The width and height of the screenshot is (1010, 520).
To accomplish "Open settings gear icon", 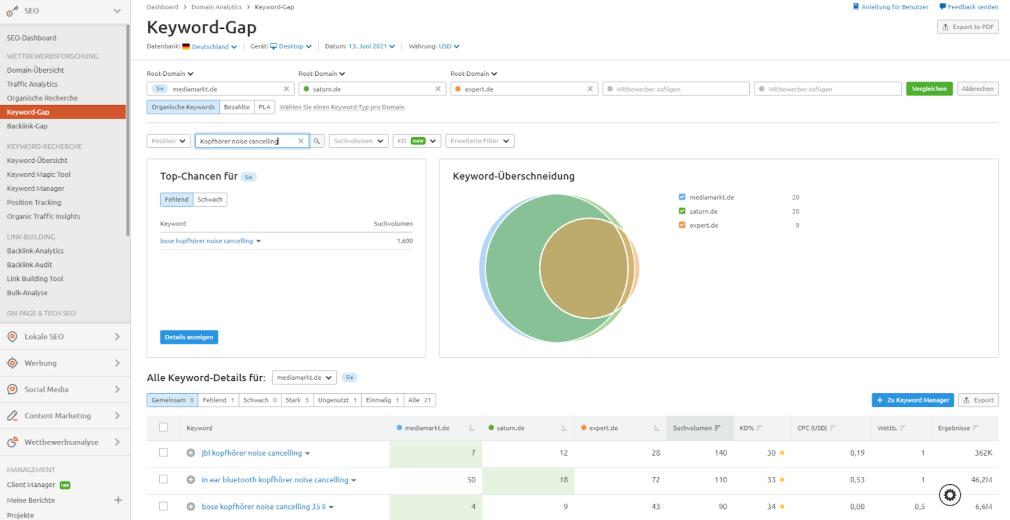I will click(951, 495).
